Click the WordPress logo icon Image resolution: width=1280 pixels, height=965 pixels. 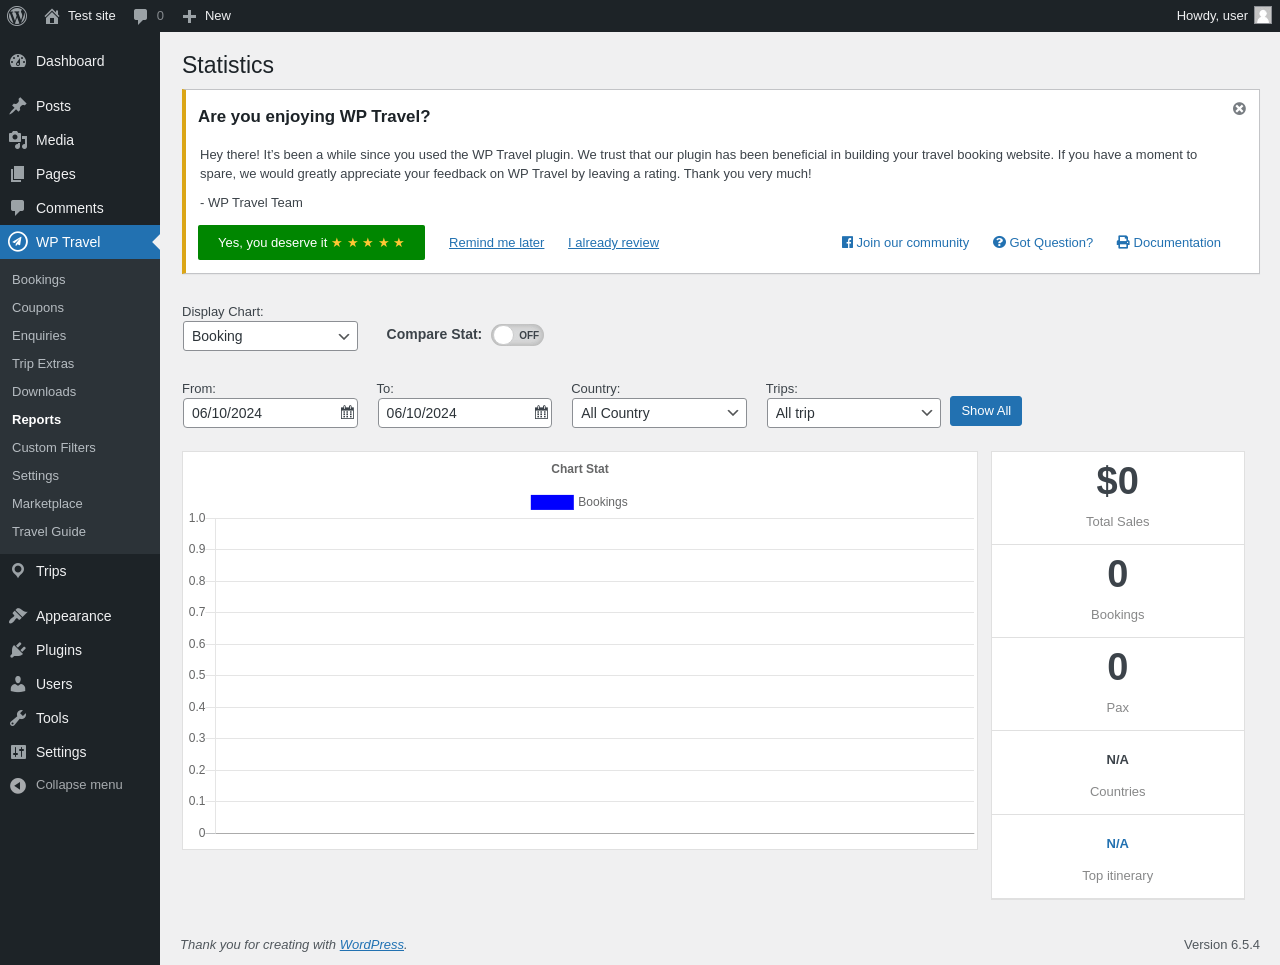pos(17,16)
